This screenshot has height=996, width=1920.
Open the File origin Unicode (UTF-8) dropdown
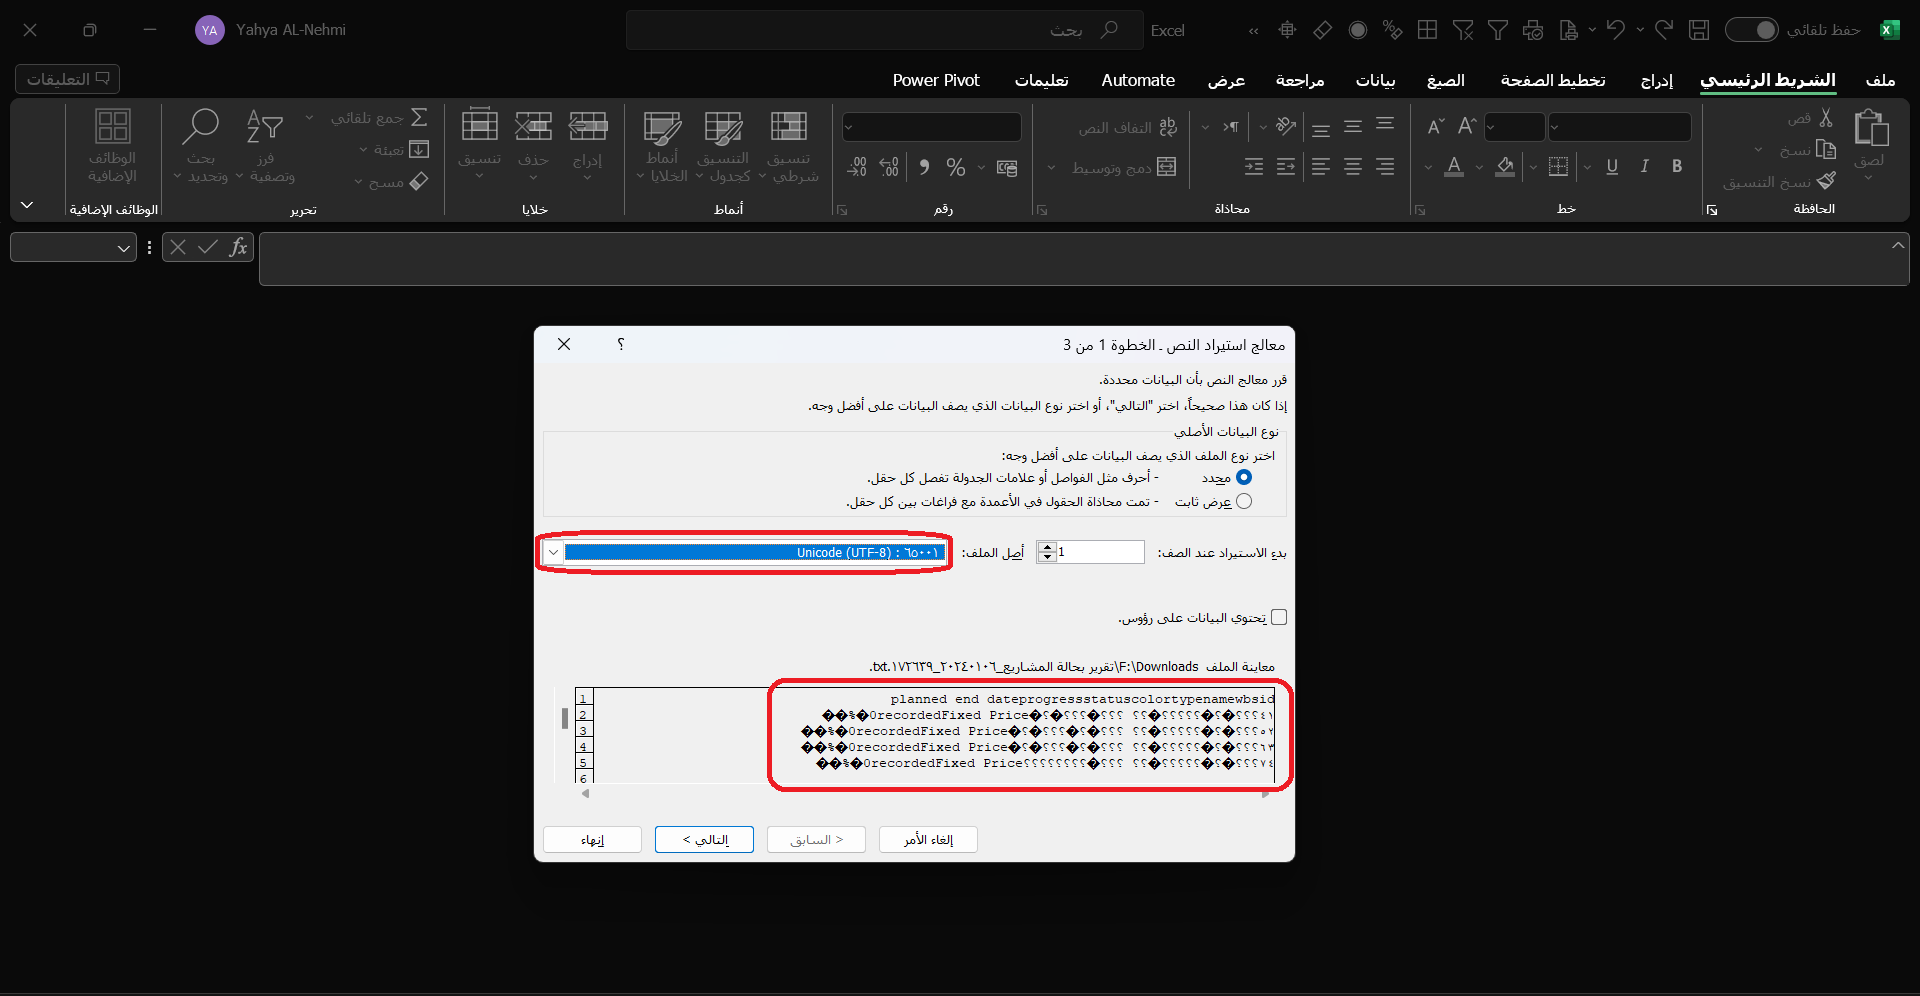(x=553, y=553)
